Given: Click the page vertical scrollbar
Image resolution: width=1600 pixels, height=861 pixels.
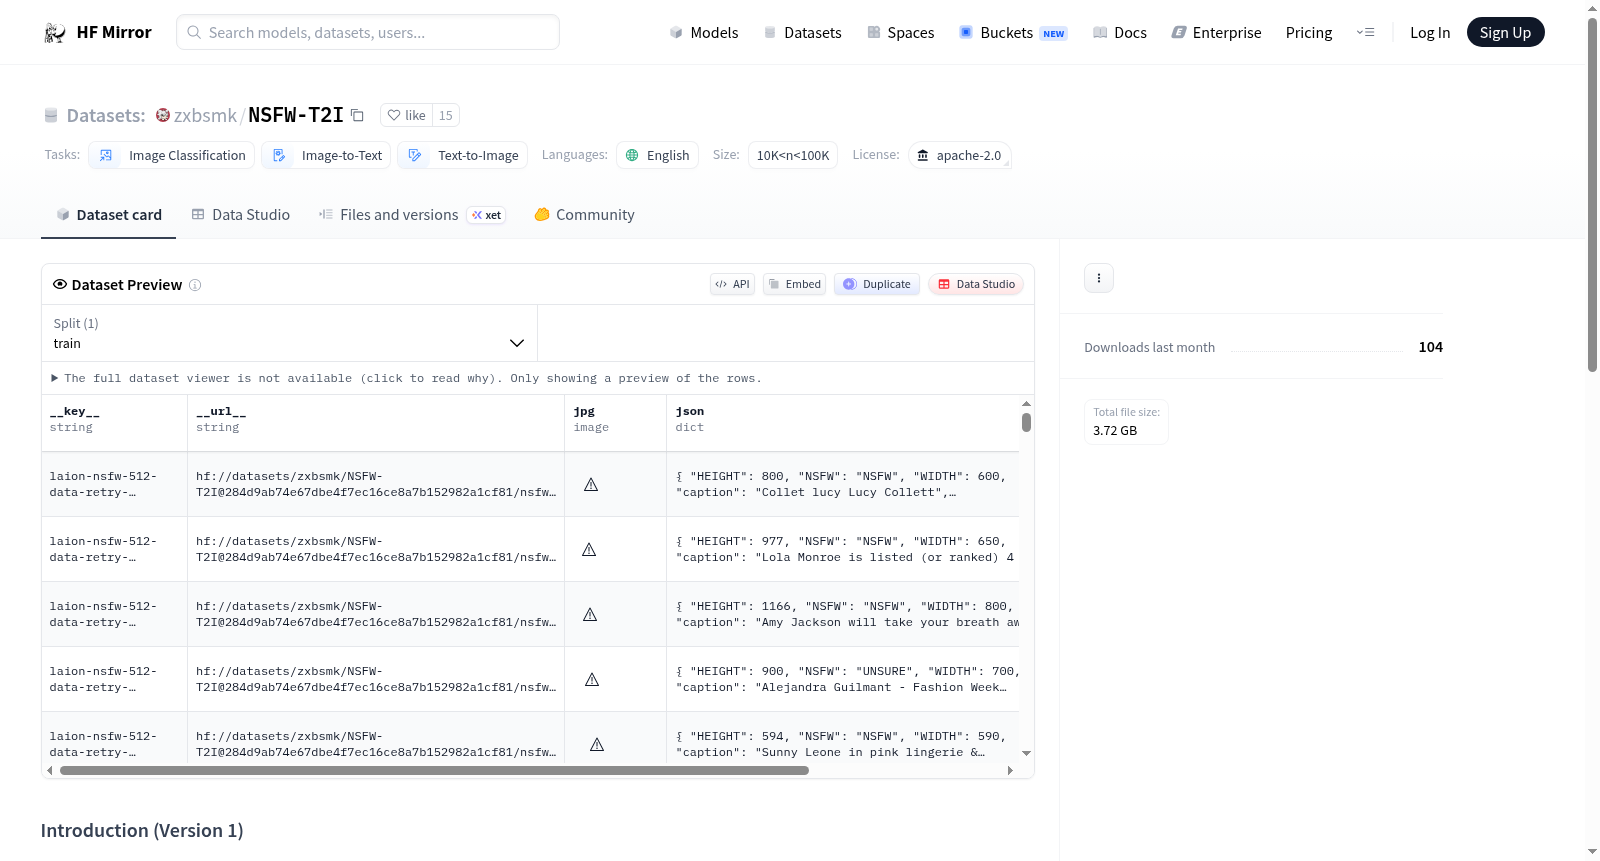Looking at the screenshot, I should tap(1593, 195).
